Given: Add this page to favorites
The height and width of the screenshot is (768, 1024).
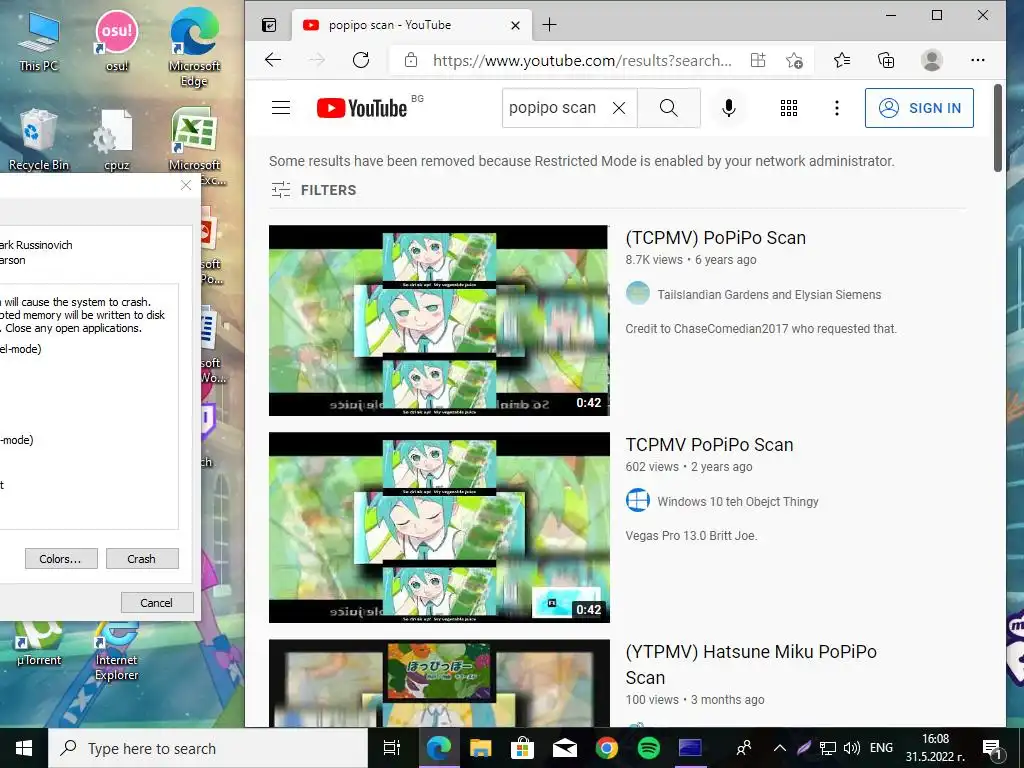Looking at the screenshot, I should click(x=794, y=60).
